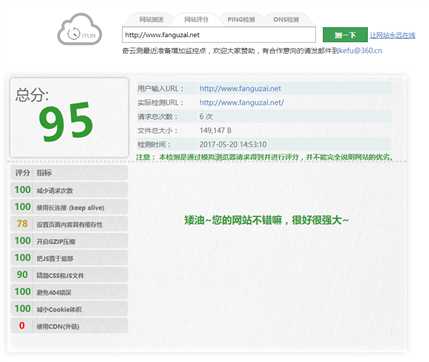Open the actual detected URL fanguzai.net/ link
Image resolution: width=429 pixels, height=362 pixels.
click(x=242, y=103)
